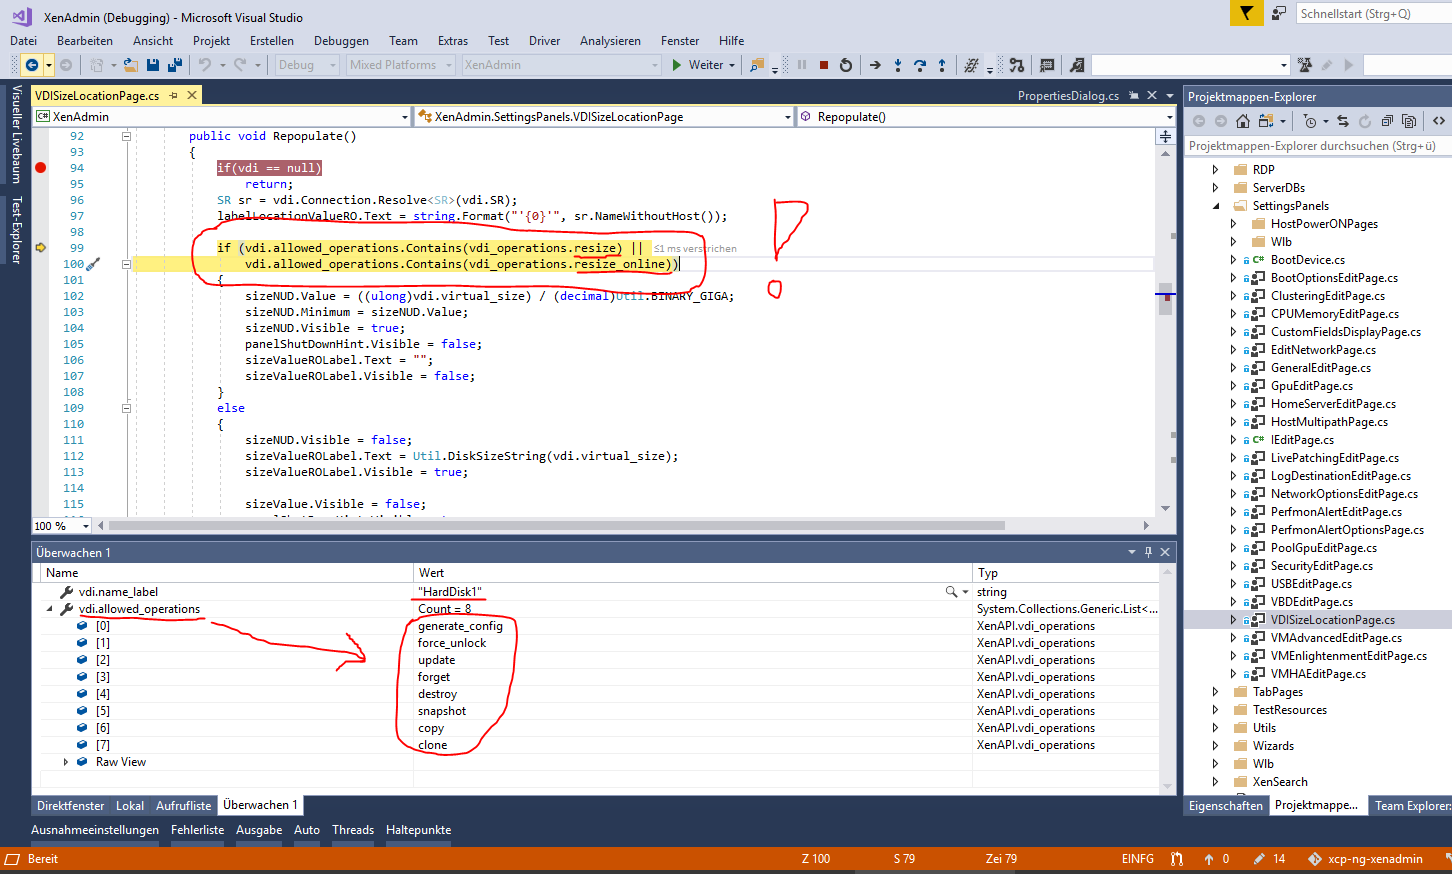
Task: Switch to the Lokal tab
Action: pyautogui.click(x=130, y=805)
